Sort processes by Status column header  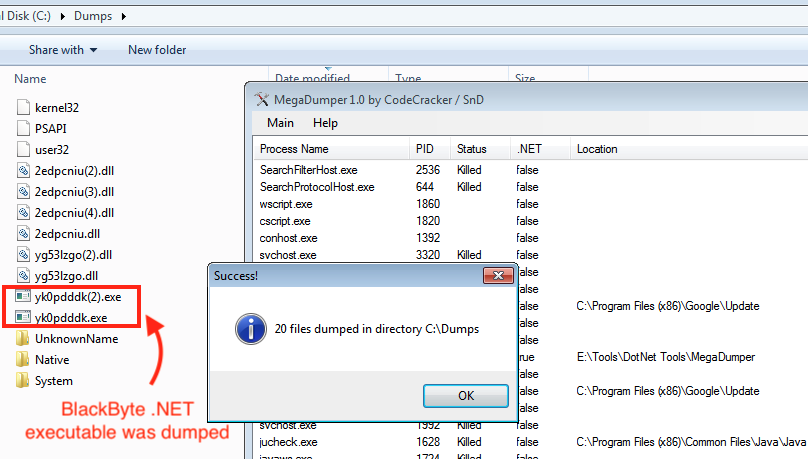point(472,149)
